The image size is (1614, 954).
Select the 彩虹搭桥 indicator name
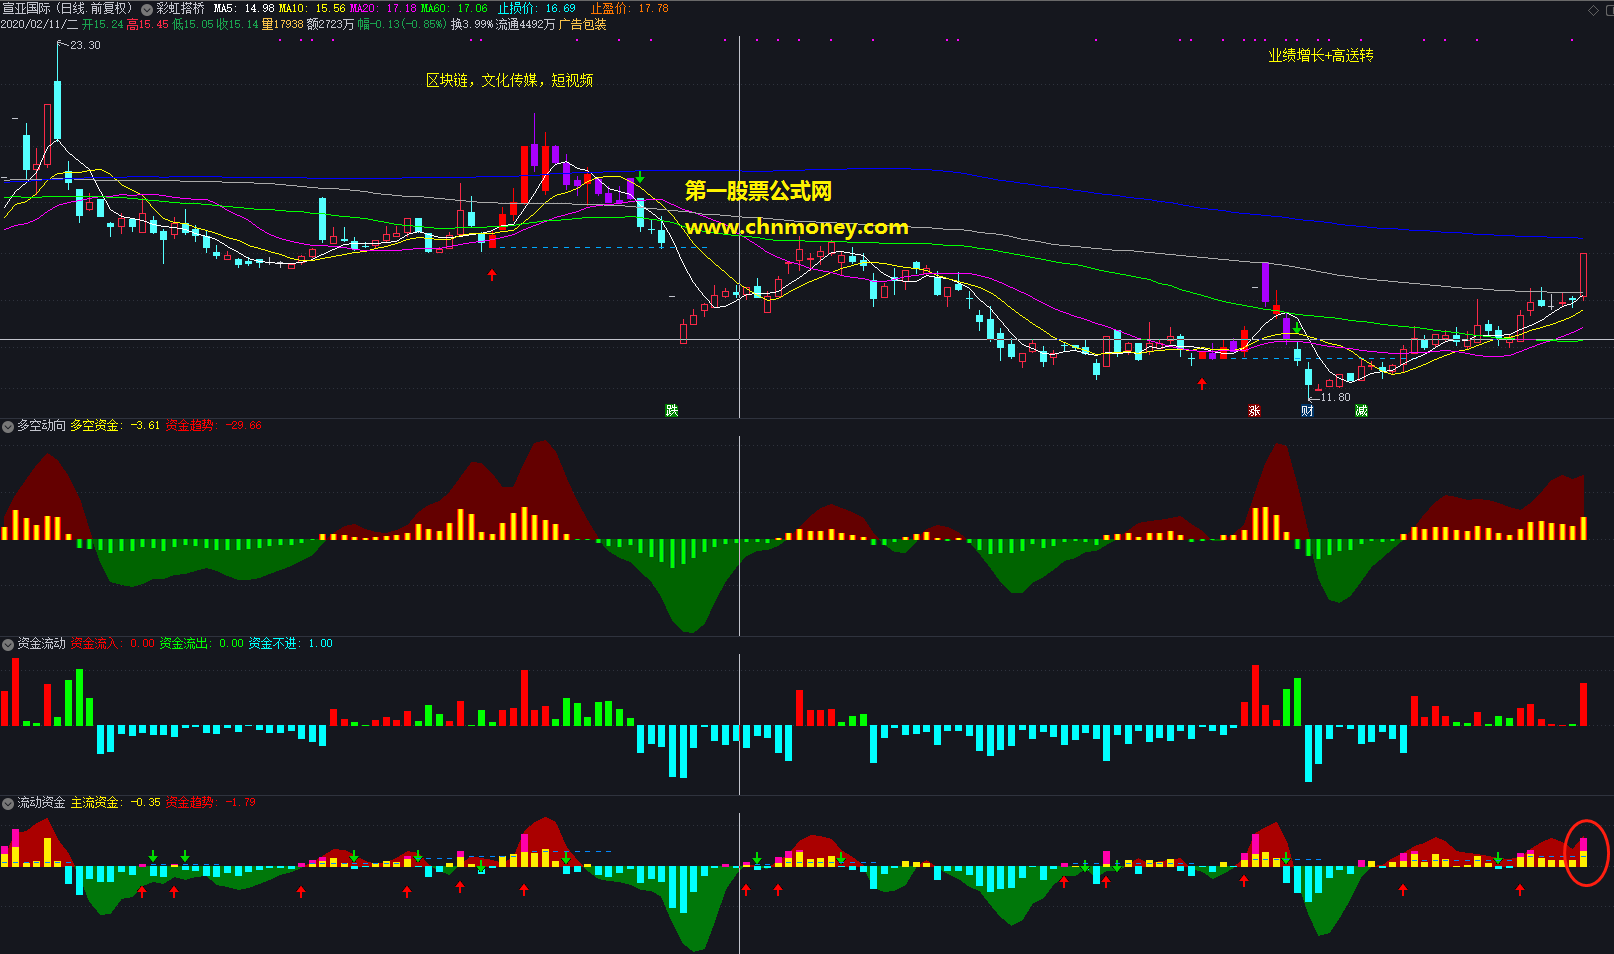pos(180,8)
